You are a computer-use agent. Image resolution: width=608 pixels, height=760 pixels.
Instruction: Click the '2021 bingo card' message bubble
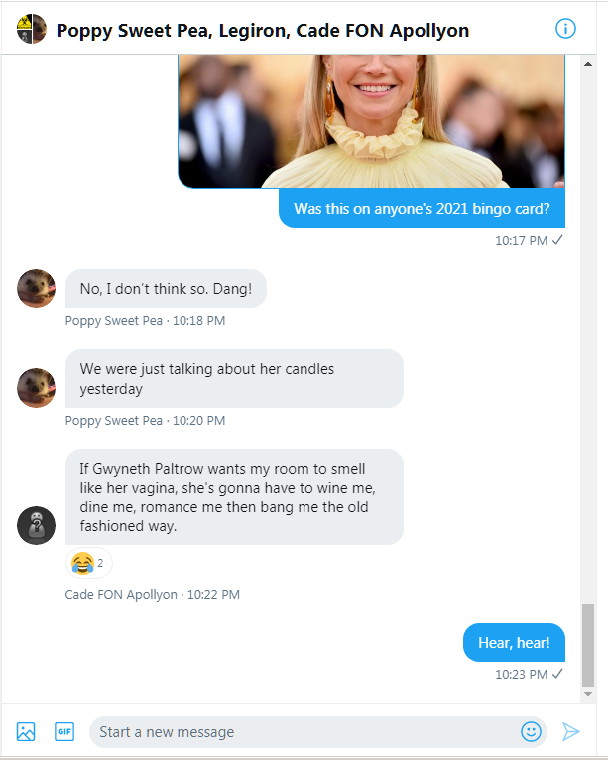tap(421, 210)
